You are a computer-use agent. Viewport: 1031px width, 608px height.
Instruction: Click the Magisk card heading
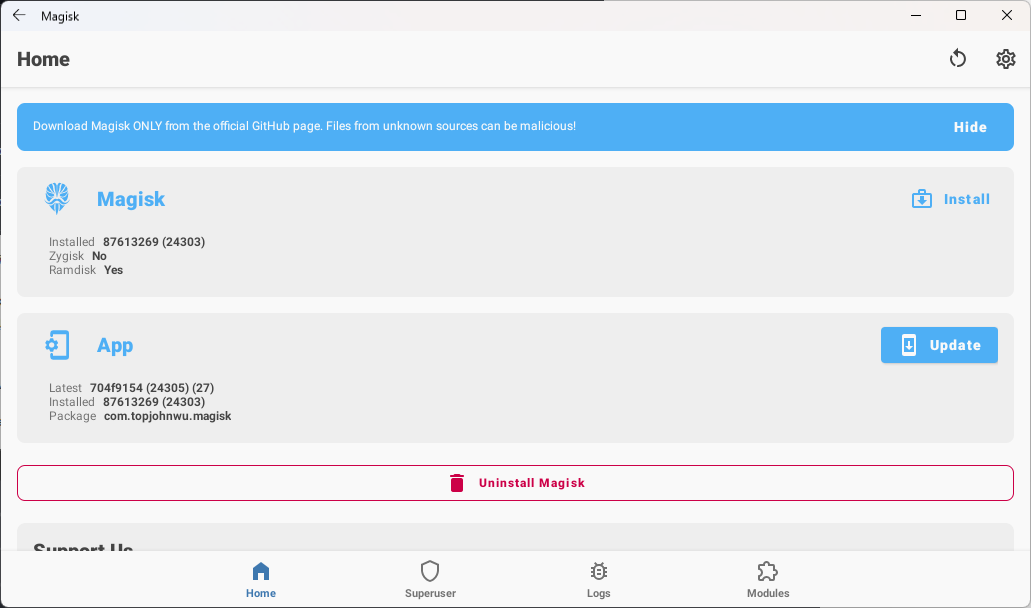(x=131, y=199)
